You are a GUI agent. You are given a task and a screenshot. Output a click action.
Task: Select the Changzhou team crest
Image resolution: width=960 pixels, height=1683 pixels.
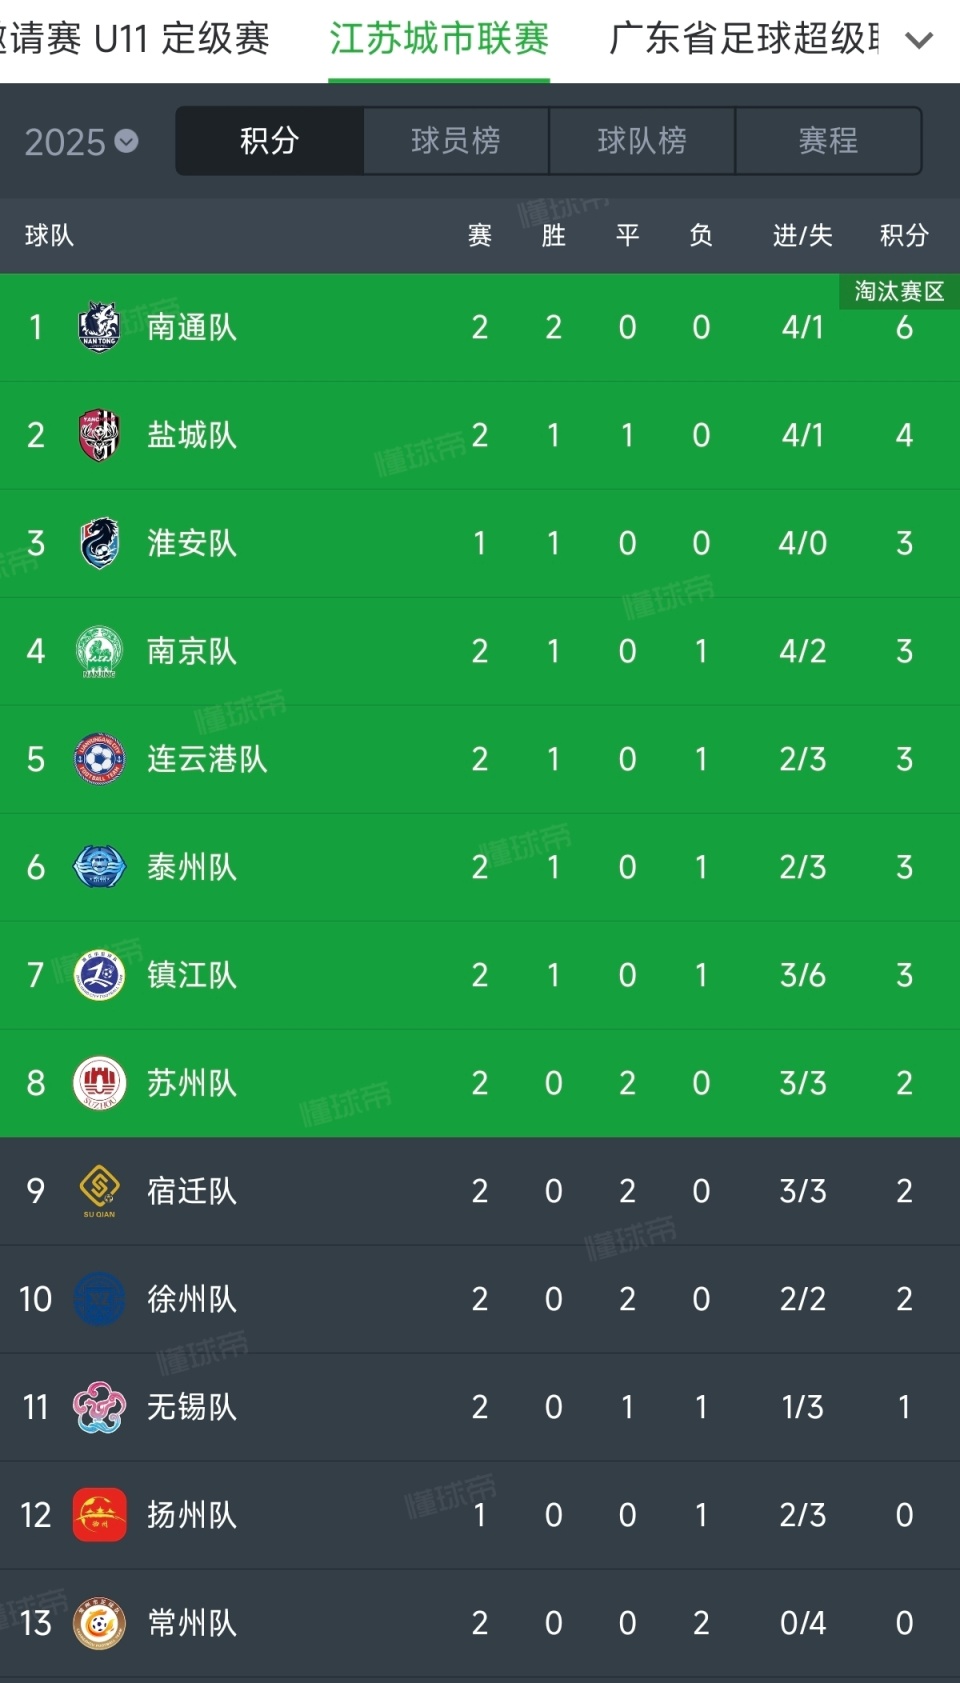[x=99, y=1623]
